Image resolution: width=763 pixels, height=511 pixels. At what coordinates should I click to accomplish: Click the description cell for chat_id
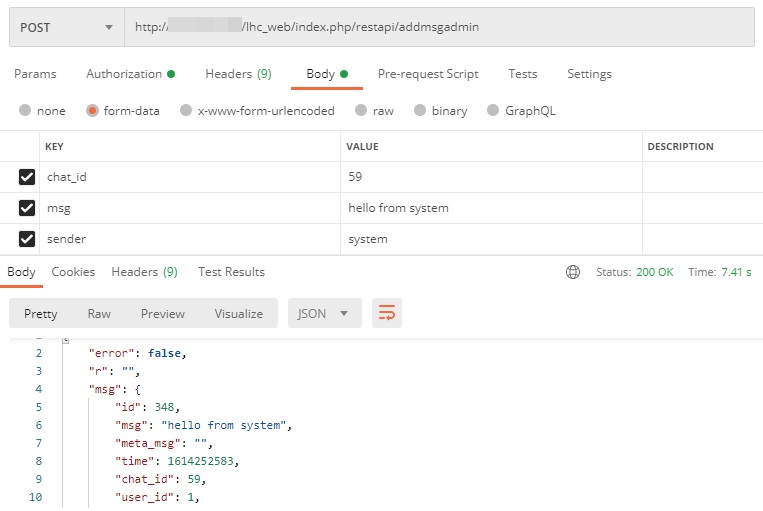[x=703, y=177]
